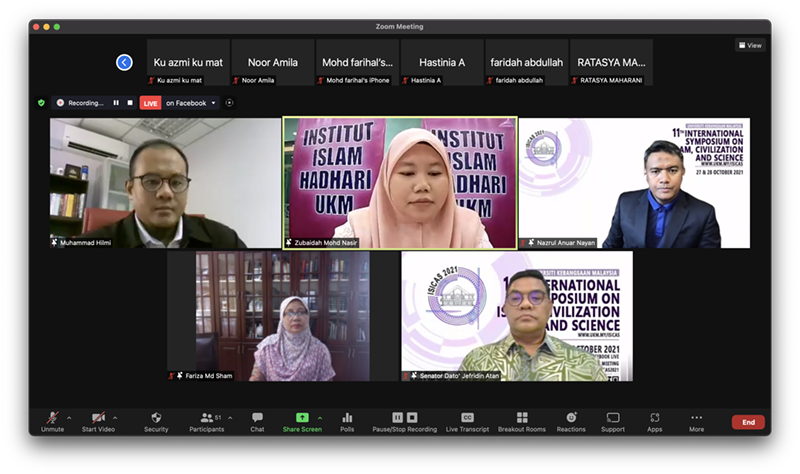Open the View layout menu
This screenshot has width=800, height=474.
coord(750,45)
